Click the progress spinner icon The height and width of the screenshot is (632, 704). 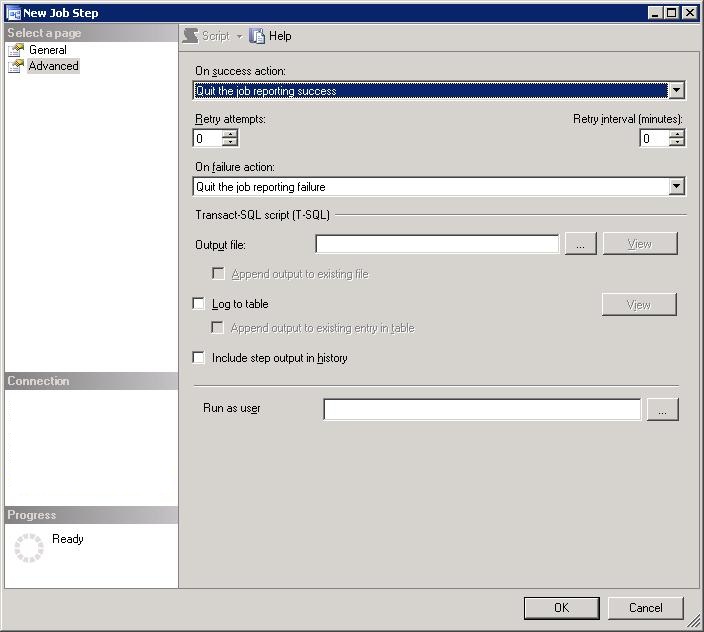[x=29, y=548]
